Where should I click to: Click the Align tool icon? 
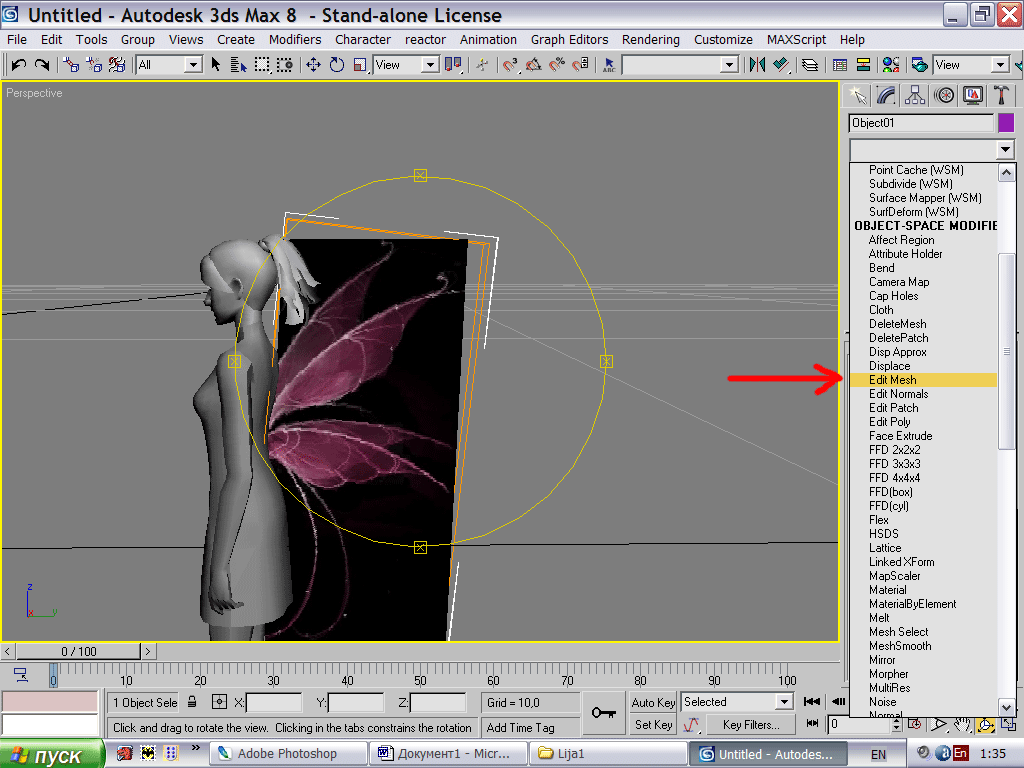pyautogui.click(x=780, y=65)
